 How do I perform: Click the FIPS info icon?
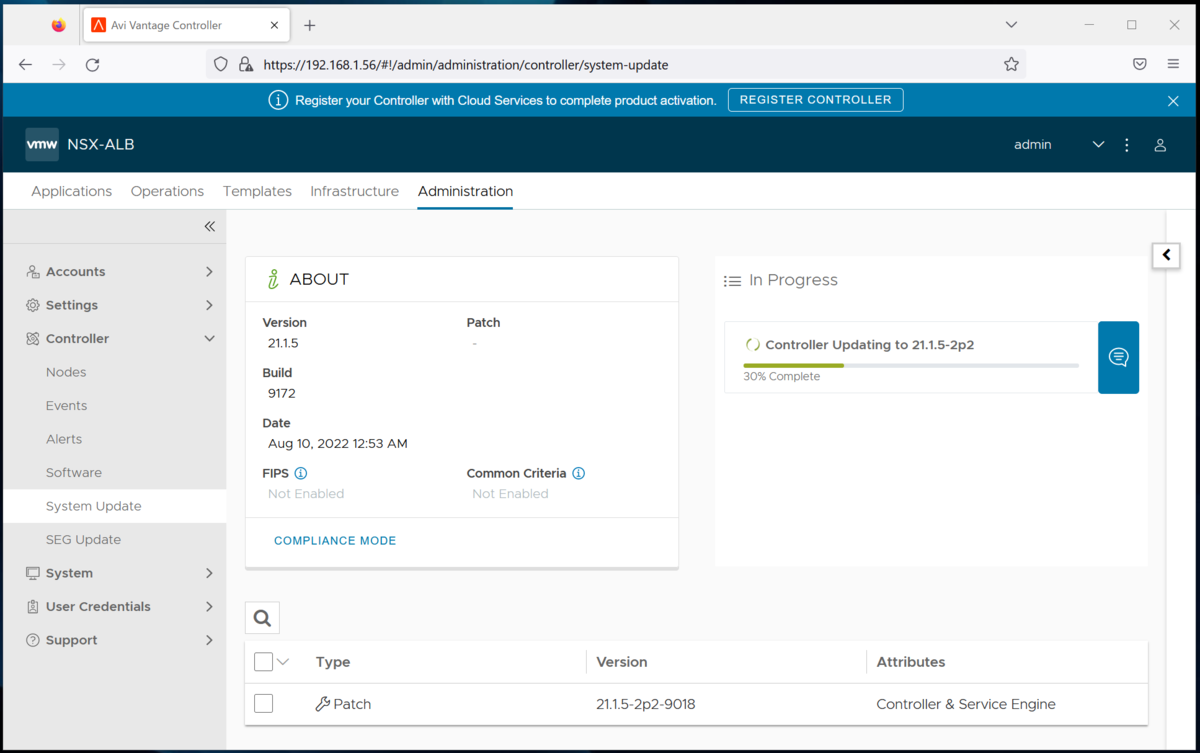[301, 473]
